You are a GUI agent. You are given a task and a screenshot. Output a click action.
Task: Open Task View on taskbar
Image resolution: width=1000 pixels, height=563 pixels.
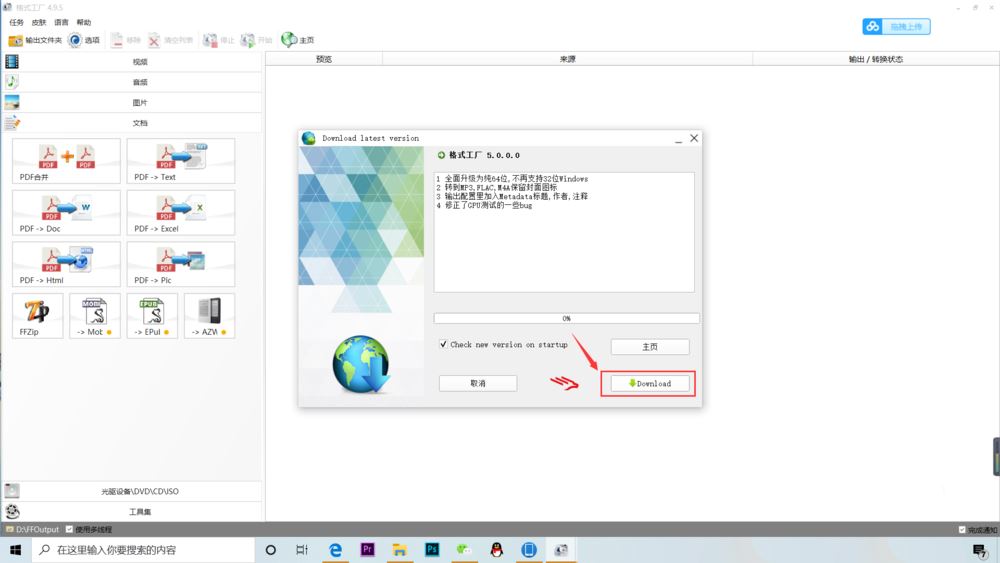coord(302,550)
